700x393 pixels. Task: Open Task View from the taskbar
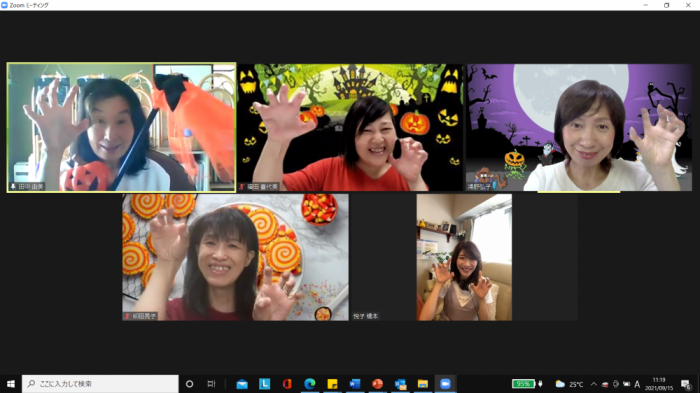[x=211, y=384]
